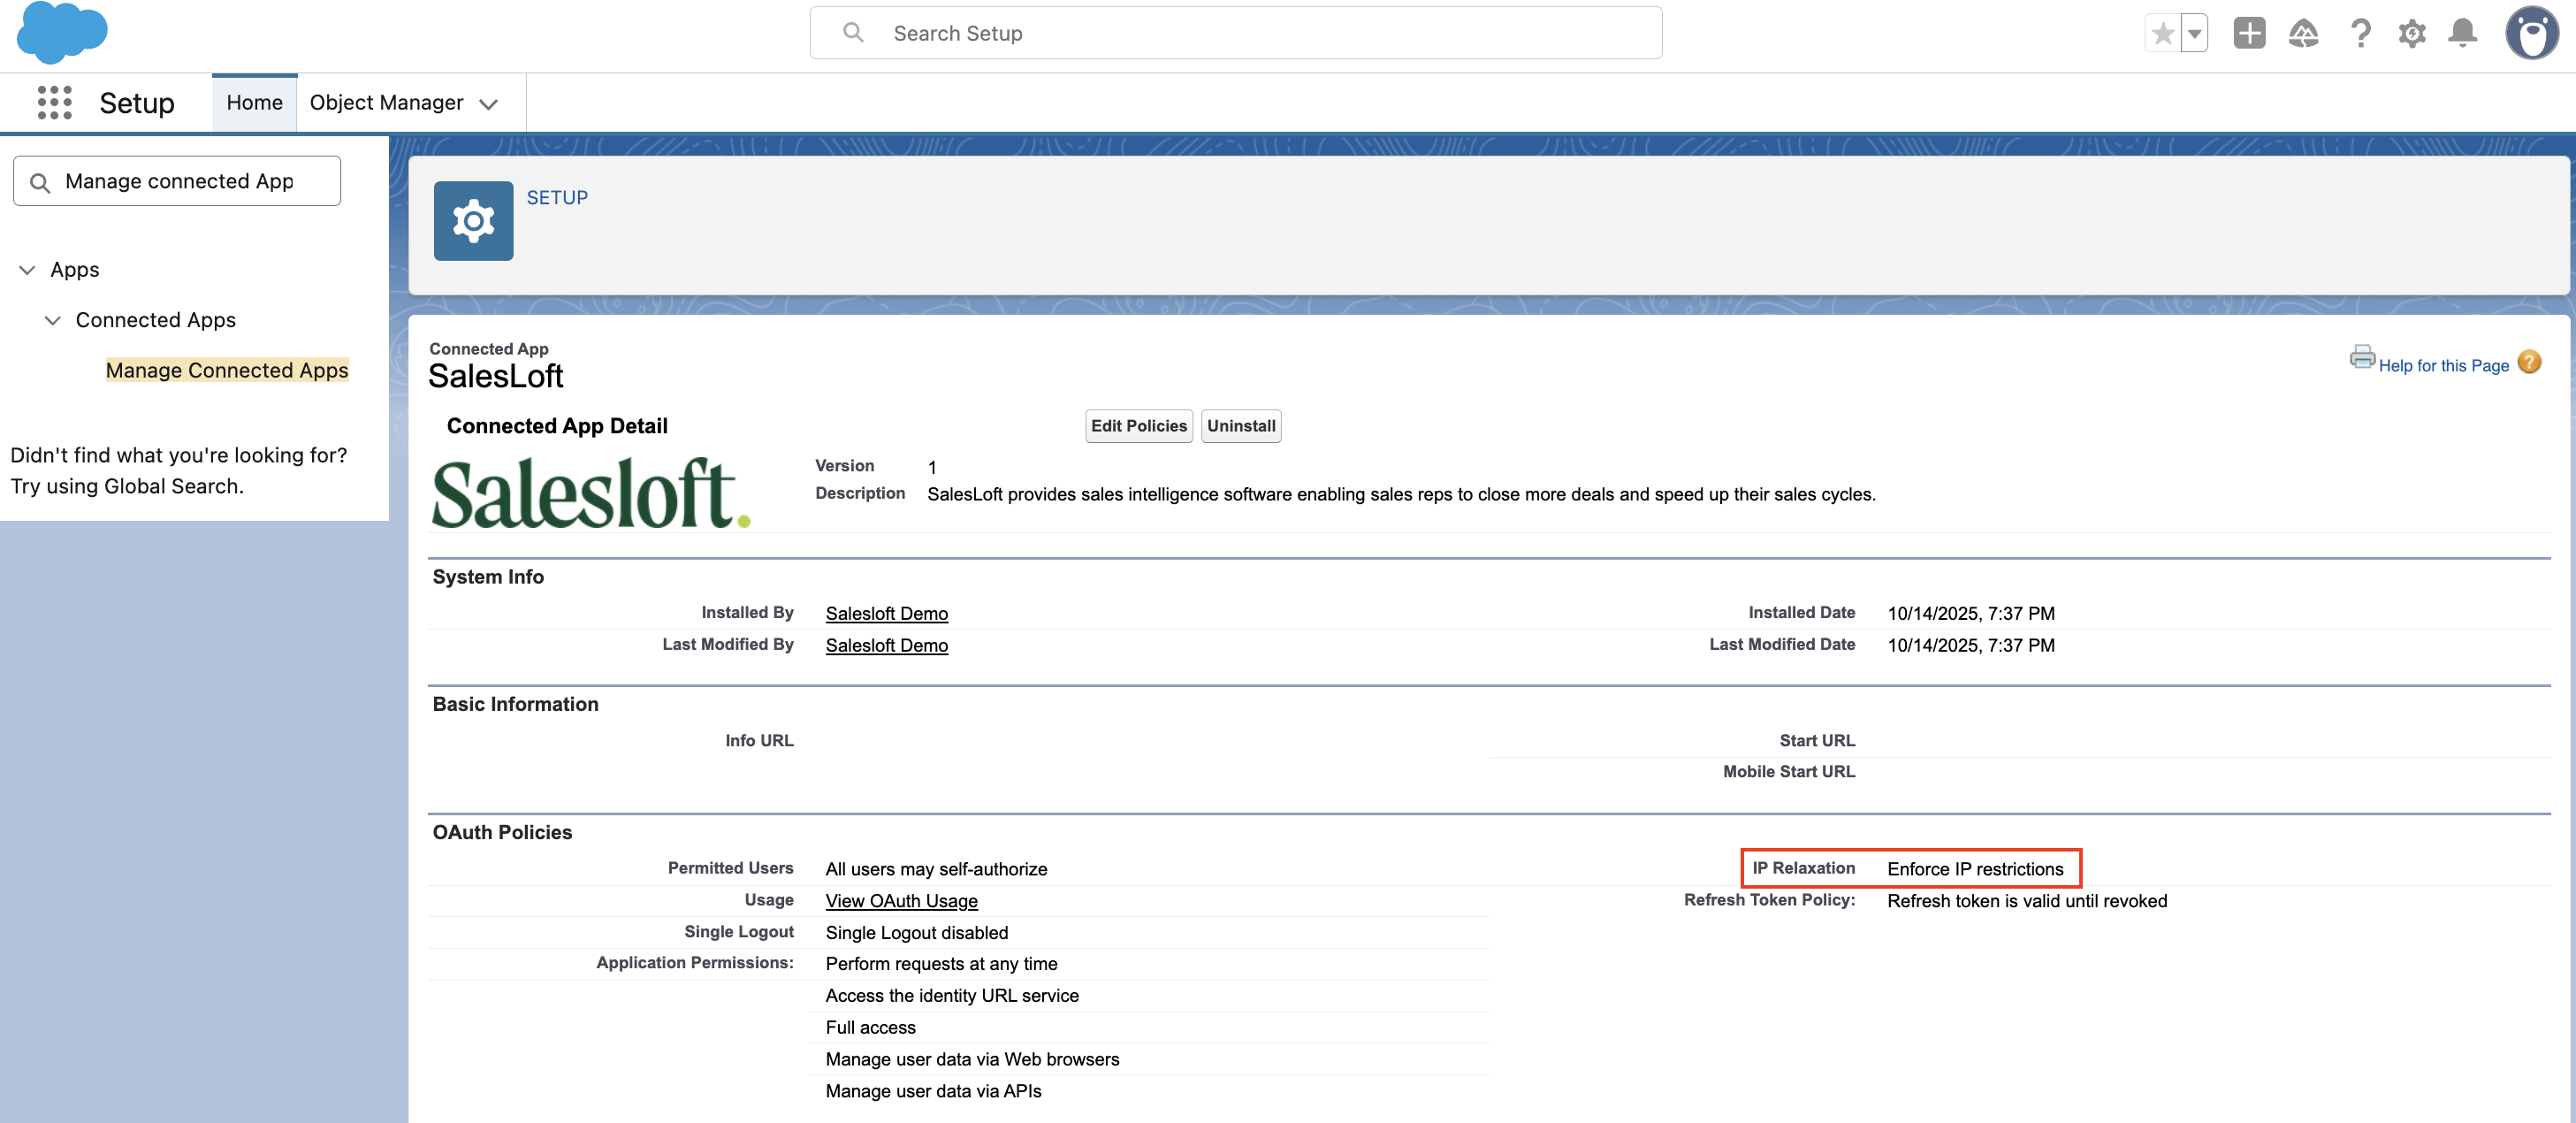Open the notifications bell

[x=2462, y=33]
